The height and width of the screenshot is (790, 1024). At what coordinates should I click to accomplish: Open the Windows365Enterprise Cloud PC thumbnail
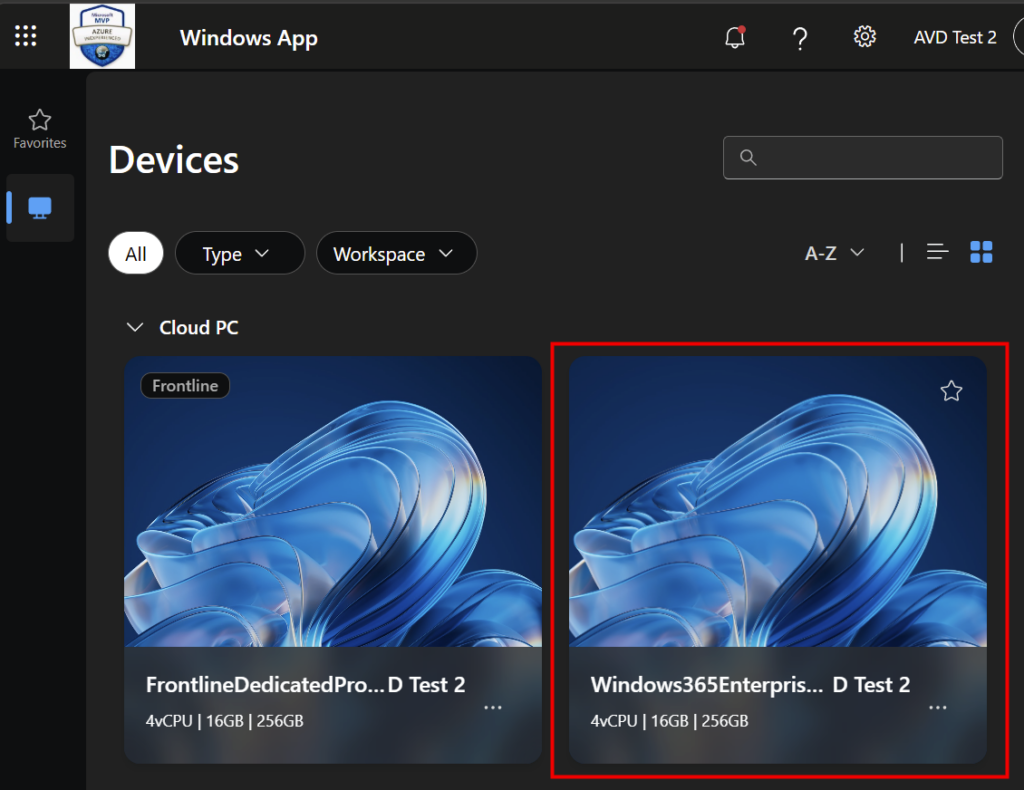click(777, 510)
